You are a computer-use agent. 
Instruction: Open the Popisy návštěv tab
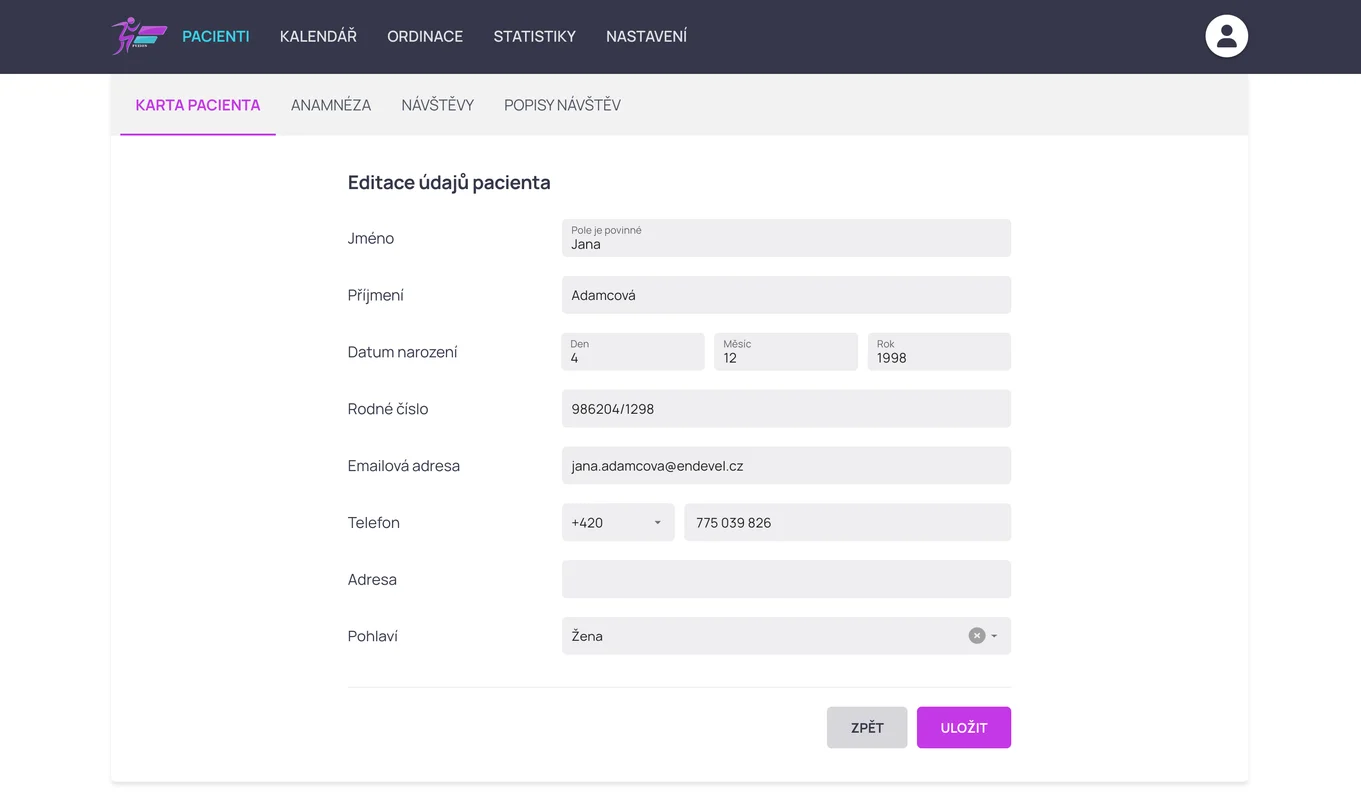pyautogui.click(x=562, y=105)
